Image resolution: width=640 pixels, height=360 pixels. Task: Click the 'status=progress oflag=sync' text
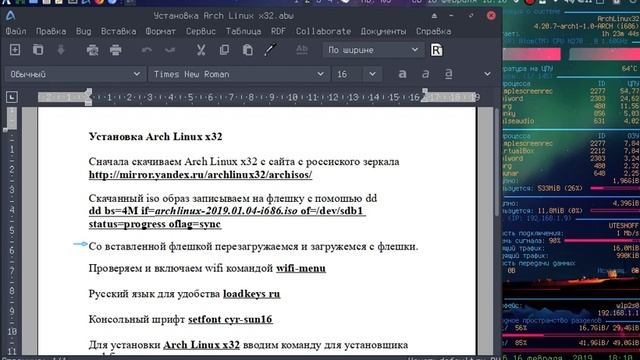coord(155,224)
